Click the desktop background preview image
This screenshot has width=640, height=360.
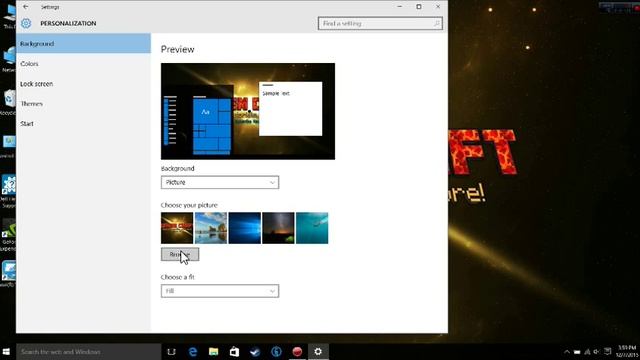click(248, 111)
